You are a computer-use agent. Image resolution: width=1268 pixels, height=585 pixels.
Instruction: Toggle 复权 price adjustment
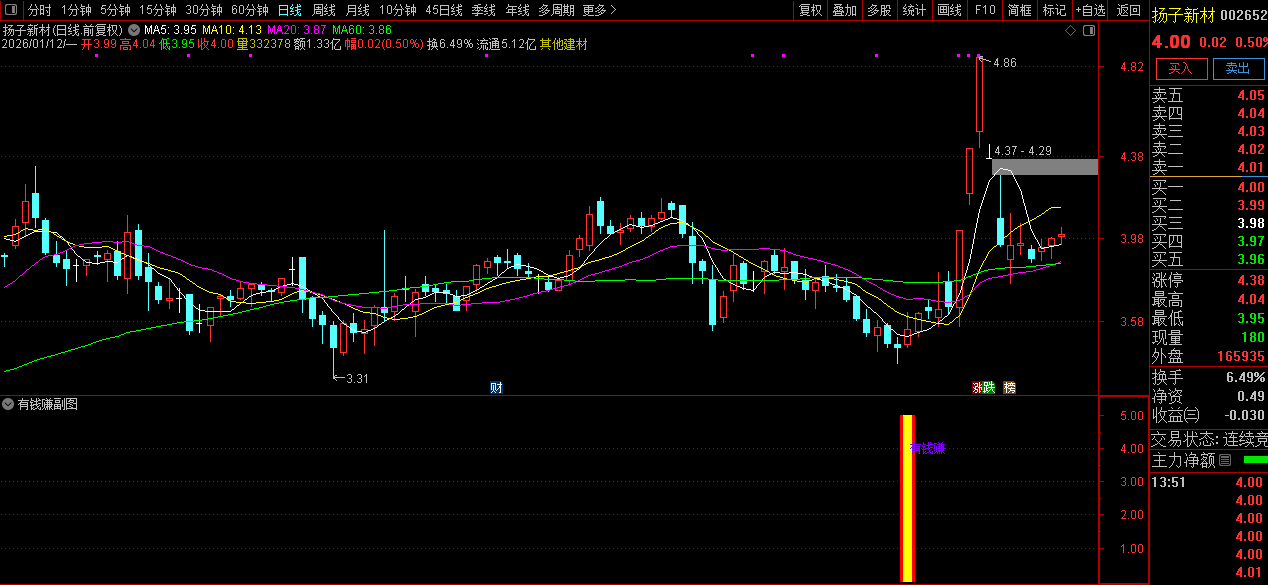(x=810, y=10)
